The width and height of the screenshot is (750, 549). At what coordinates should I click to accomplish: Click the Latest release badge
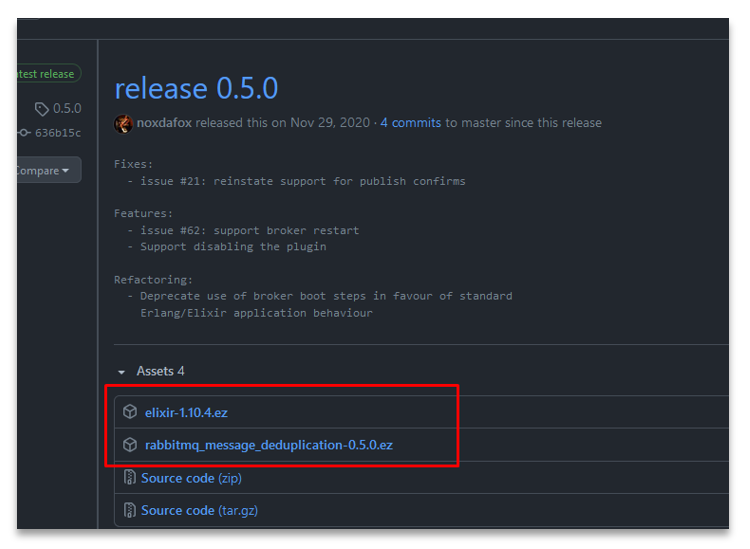pos(49,74)
